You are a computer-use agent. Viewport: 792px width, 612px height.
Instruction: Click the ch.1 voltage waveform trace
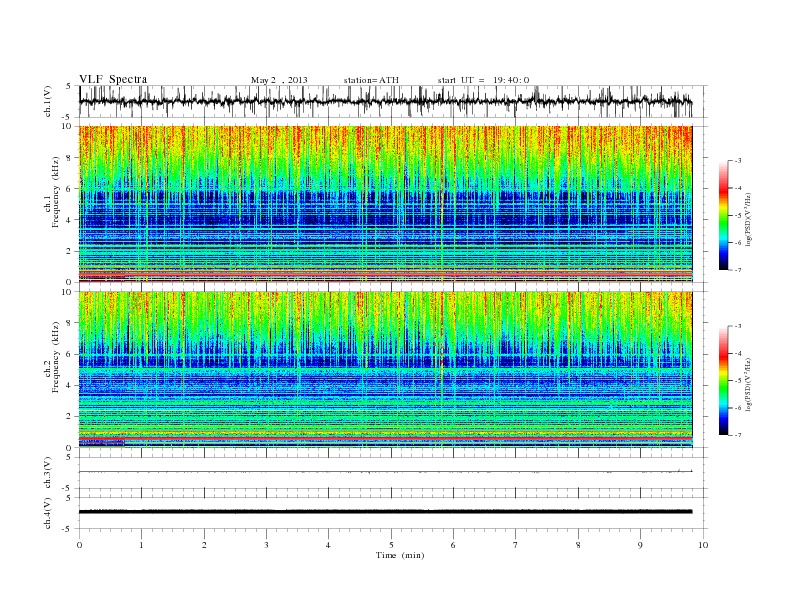[x=385, y=101]
